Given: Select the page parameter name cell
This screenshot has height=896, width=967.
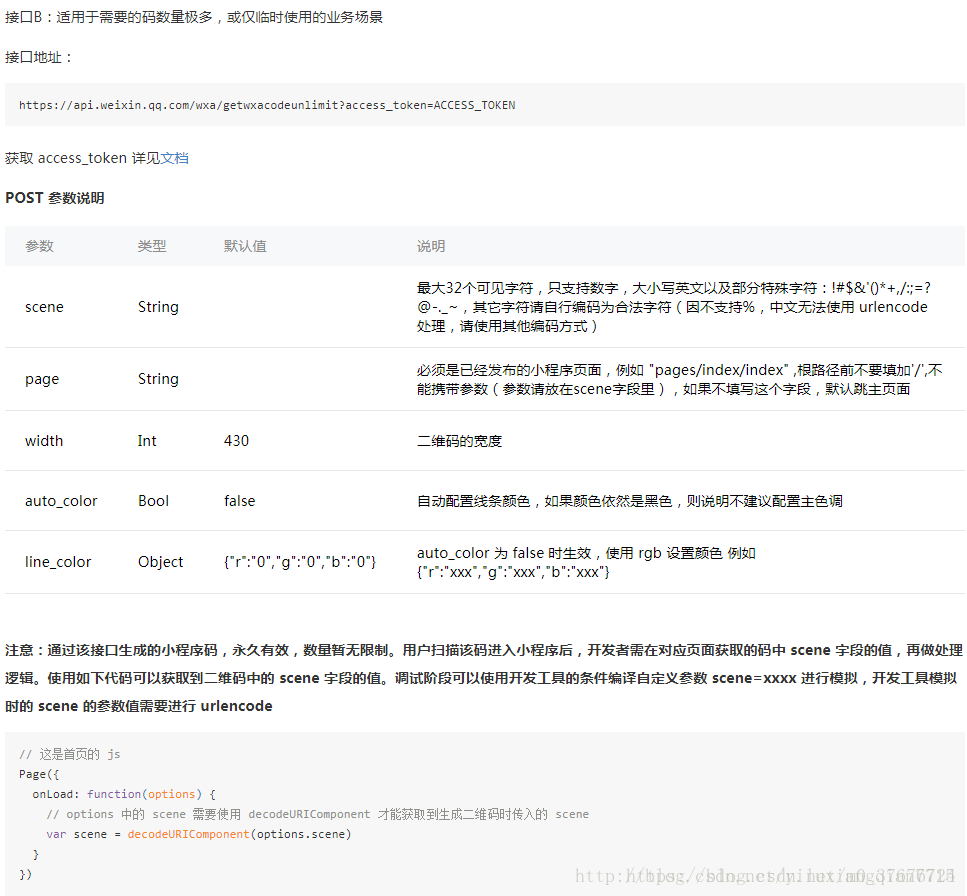Looking at the screenshot, I should [x=42, y=379].
